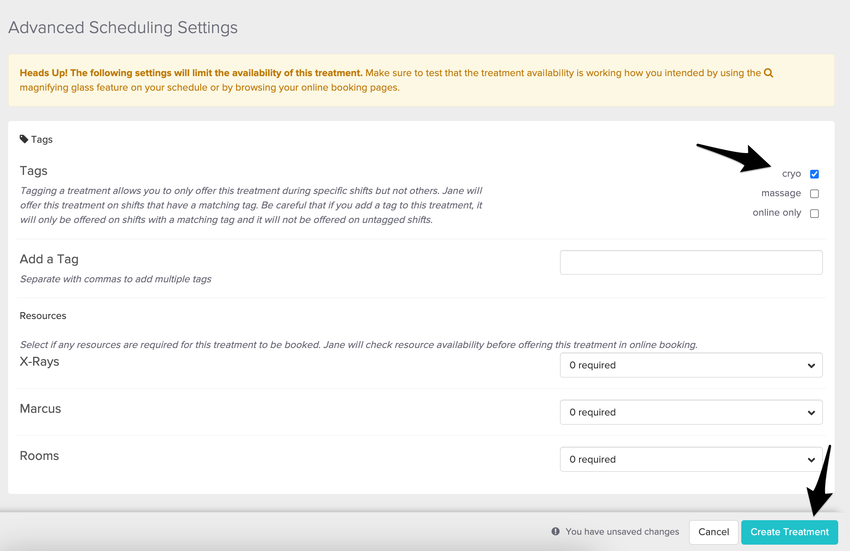Click the X-Rays resource label
Viewport: 850px width, 551px height.
40,361
